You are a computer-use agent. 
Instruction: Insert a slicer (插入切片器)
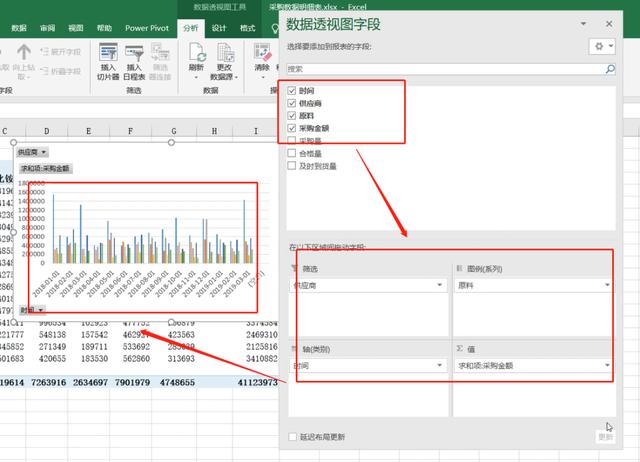pos(108,61)
